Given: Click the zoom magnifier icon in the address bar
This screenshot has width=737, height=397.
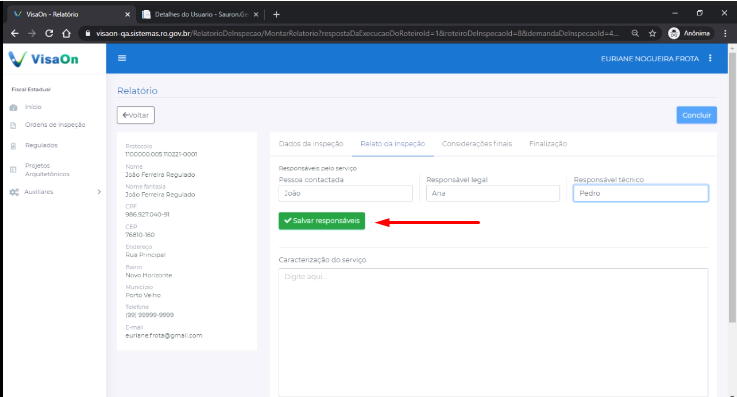Looking at the screenshot, I should point(635,33).
